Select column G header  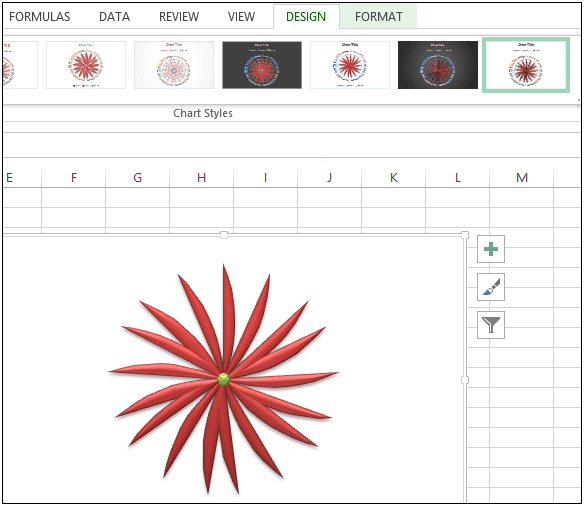137,178
